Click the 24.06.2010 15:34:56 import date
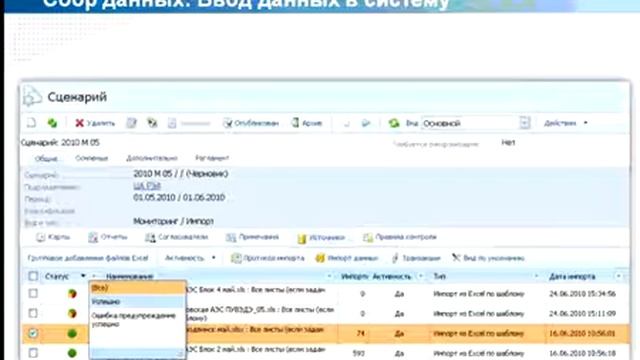Screen dimensions: 640x360 [582, 293]
